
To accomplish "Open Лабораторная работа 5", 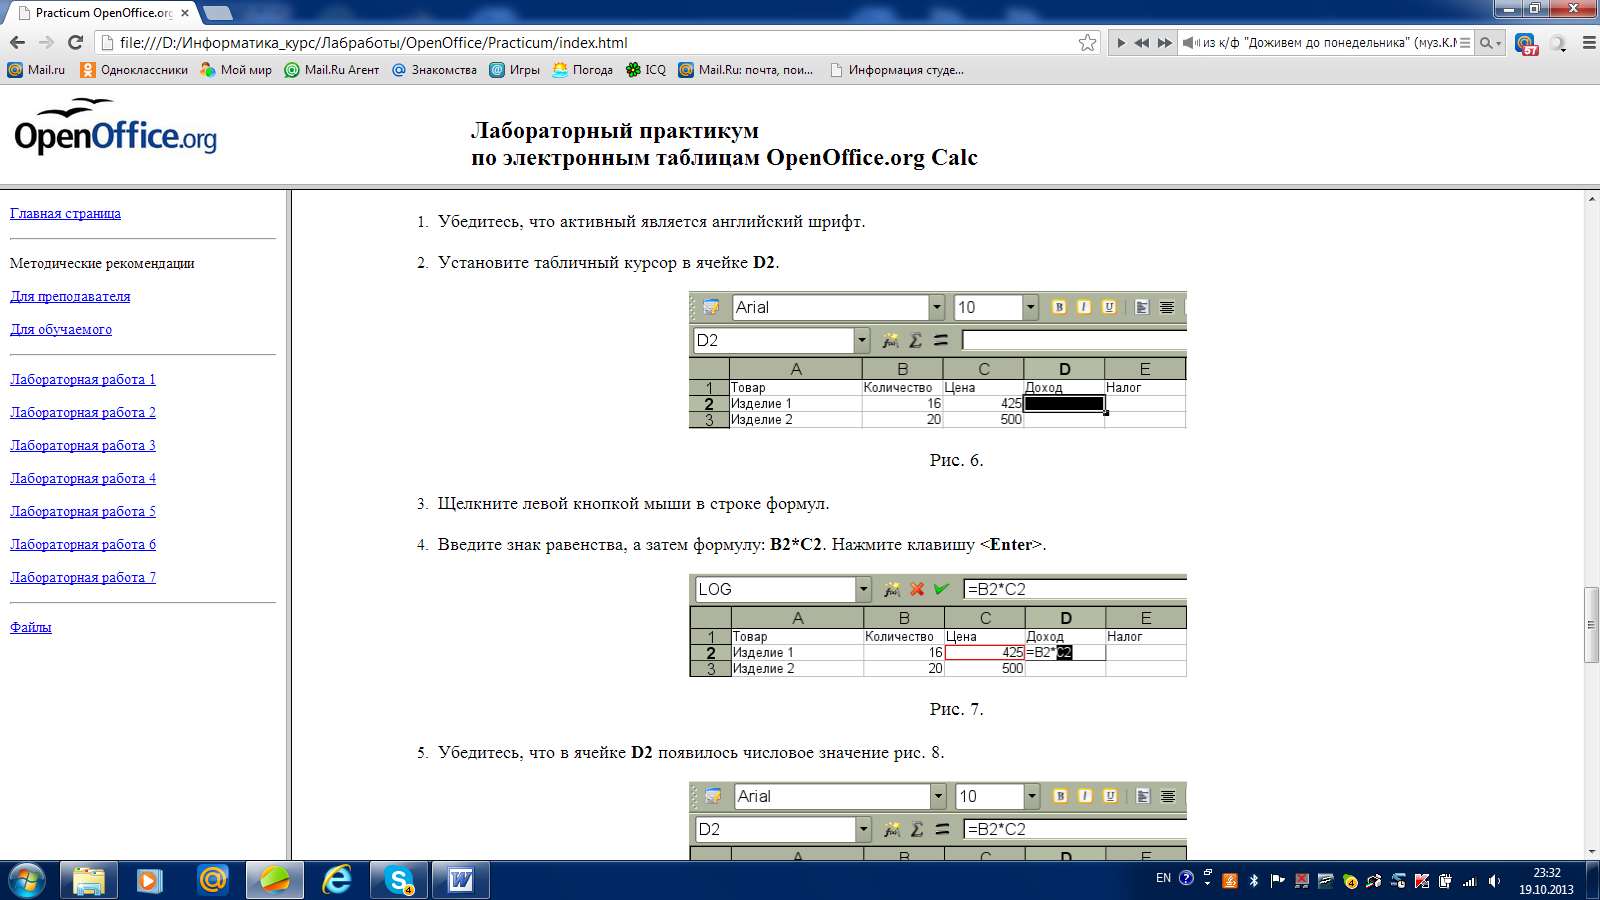I will coord(83,511).
